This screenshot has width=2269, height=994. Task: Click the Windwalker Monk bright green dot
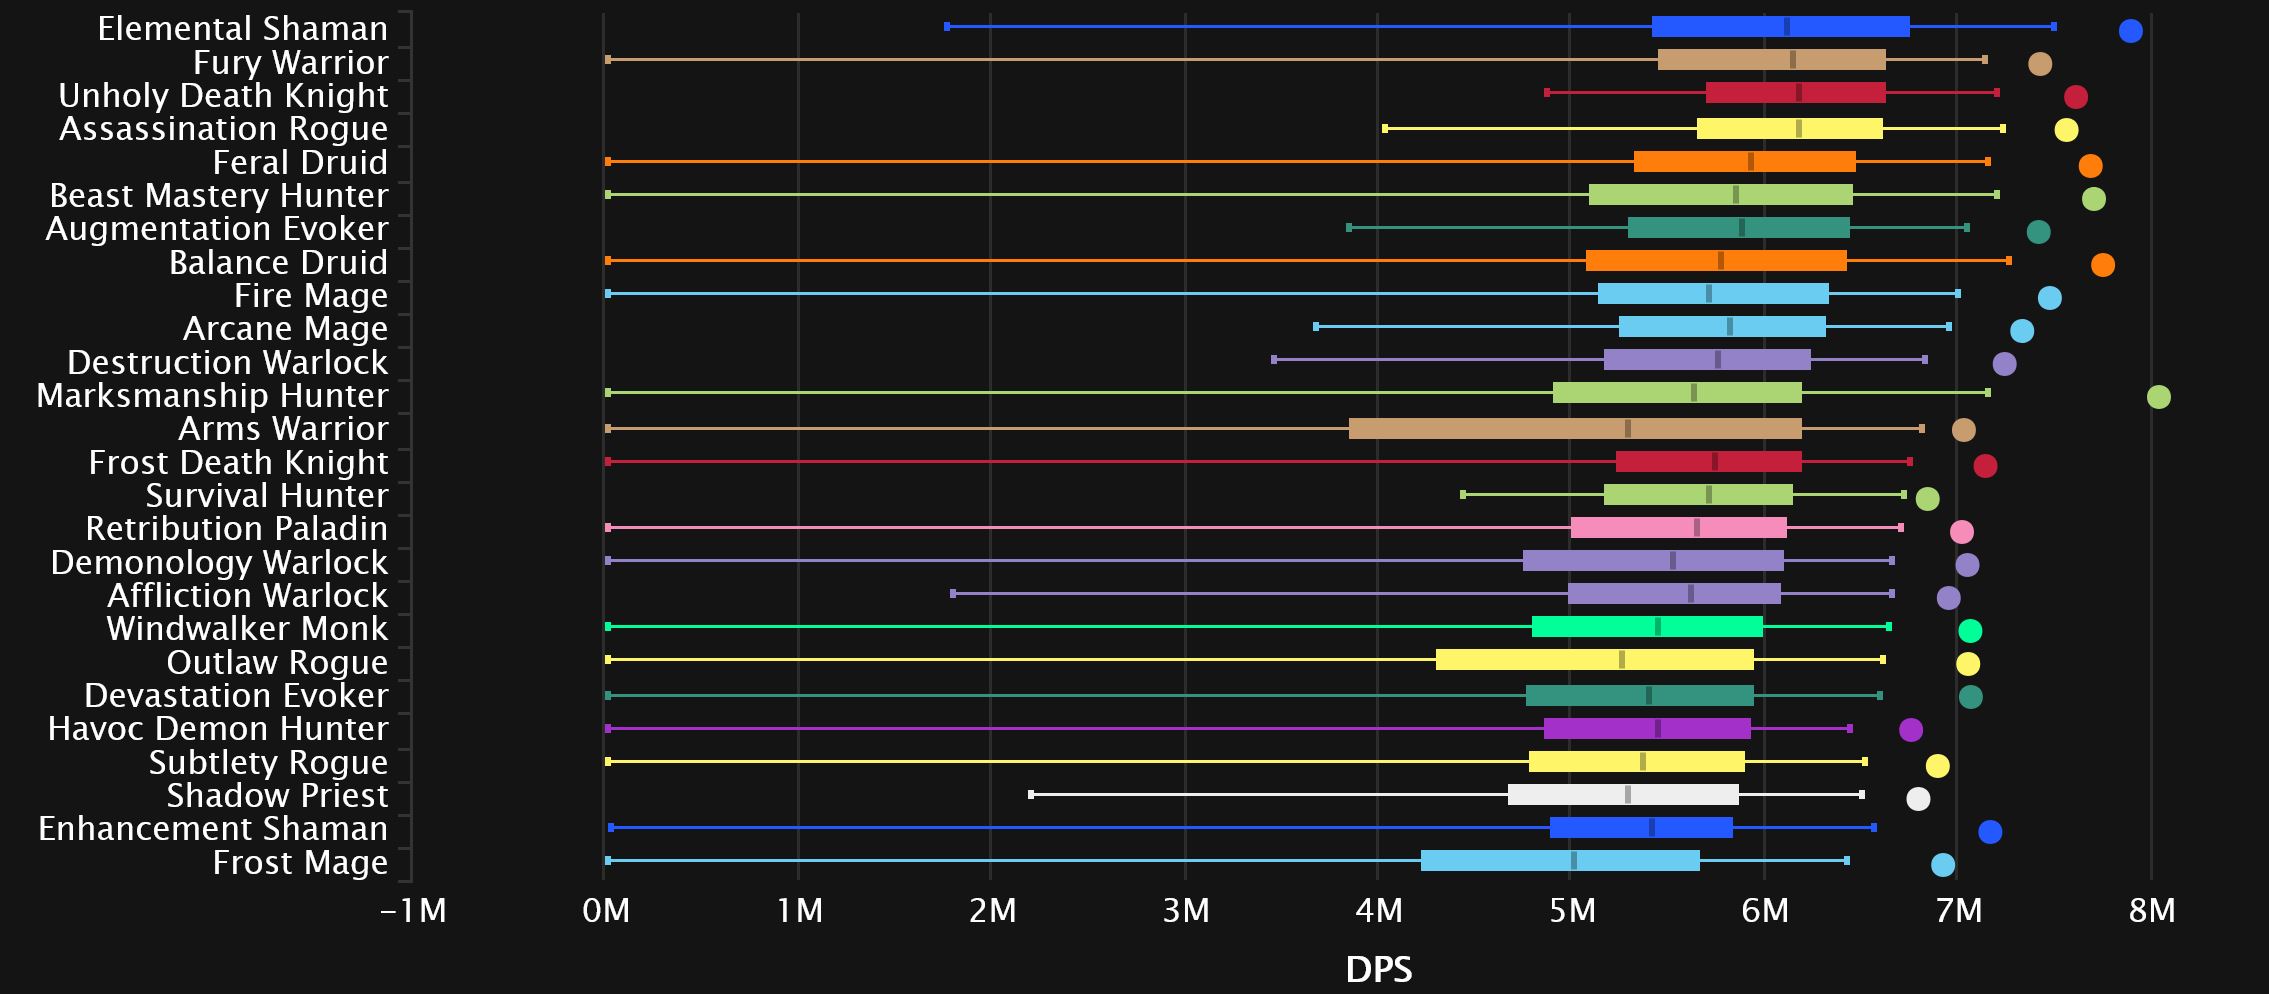pyautogui.click(x=1969, y=631)
